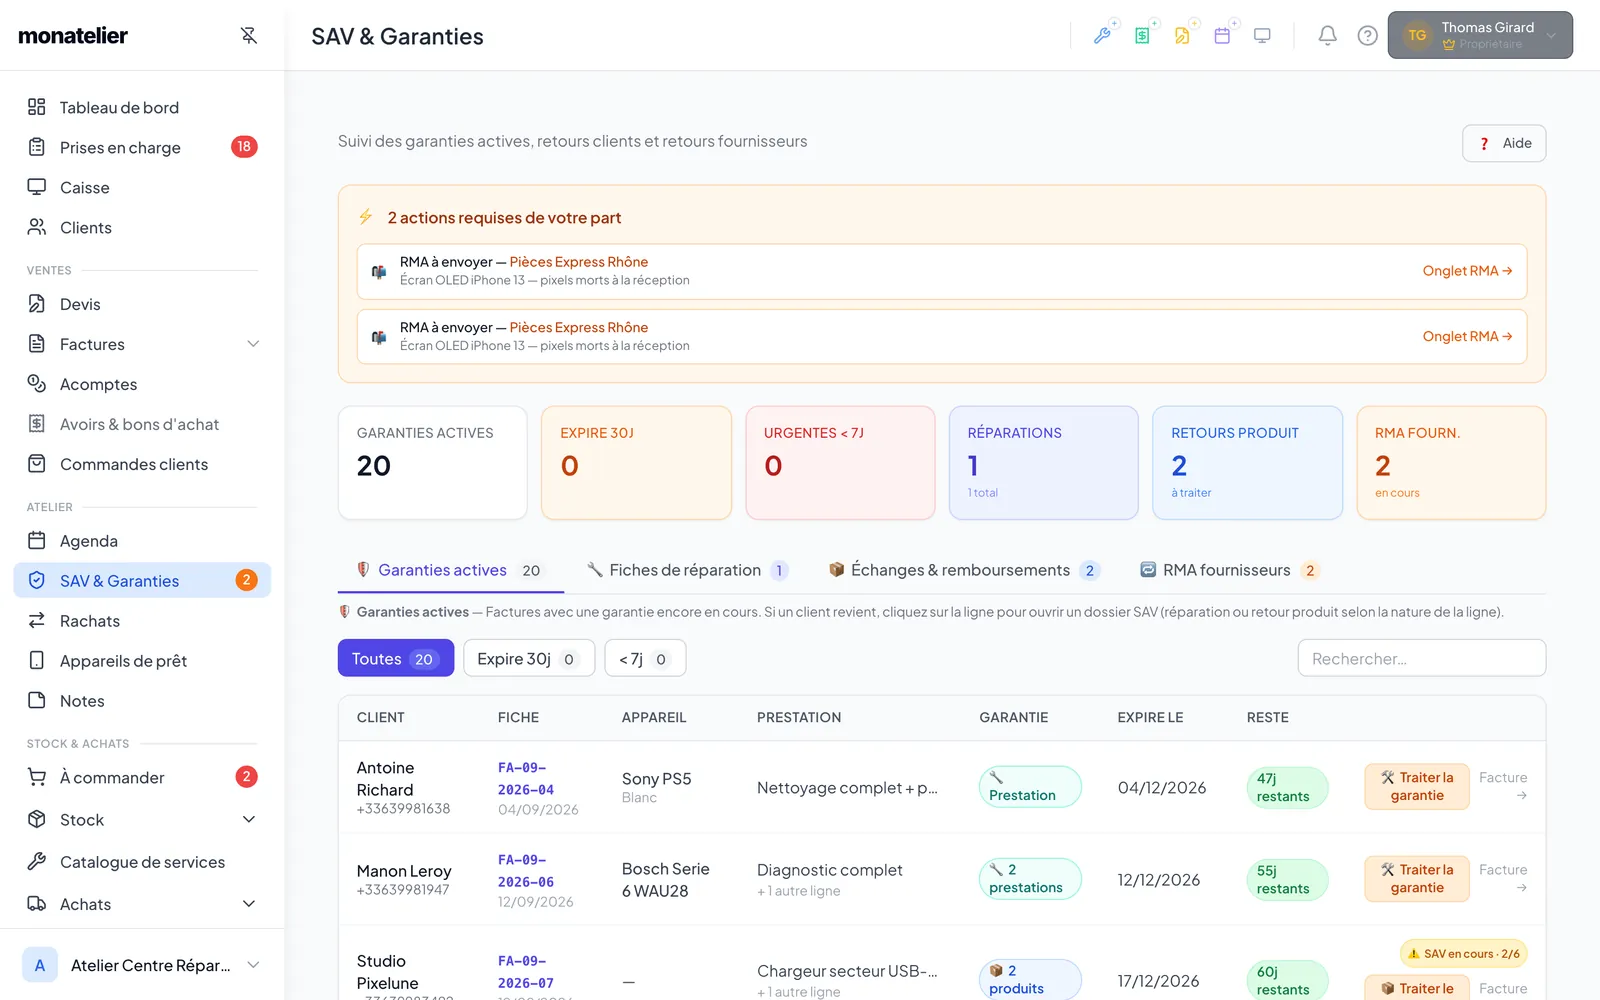This screenshot has height=1000, width=1600.
Task: Open Avoirs & bons d'achat
Action: click(x=142, y=424)
